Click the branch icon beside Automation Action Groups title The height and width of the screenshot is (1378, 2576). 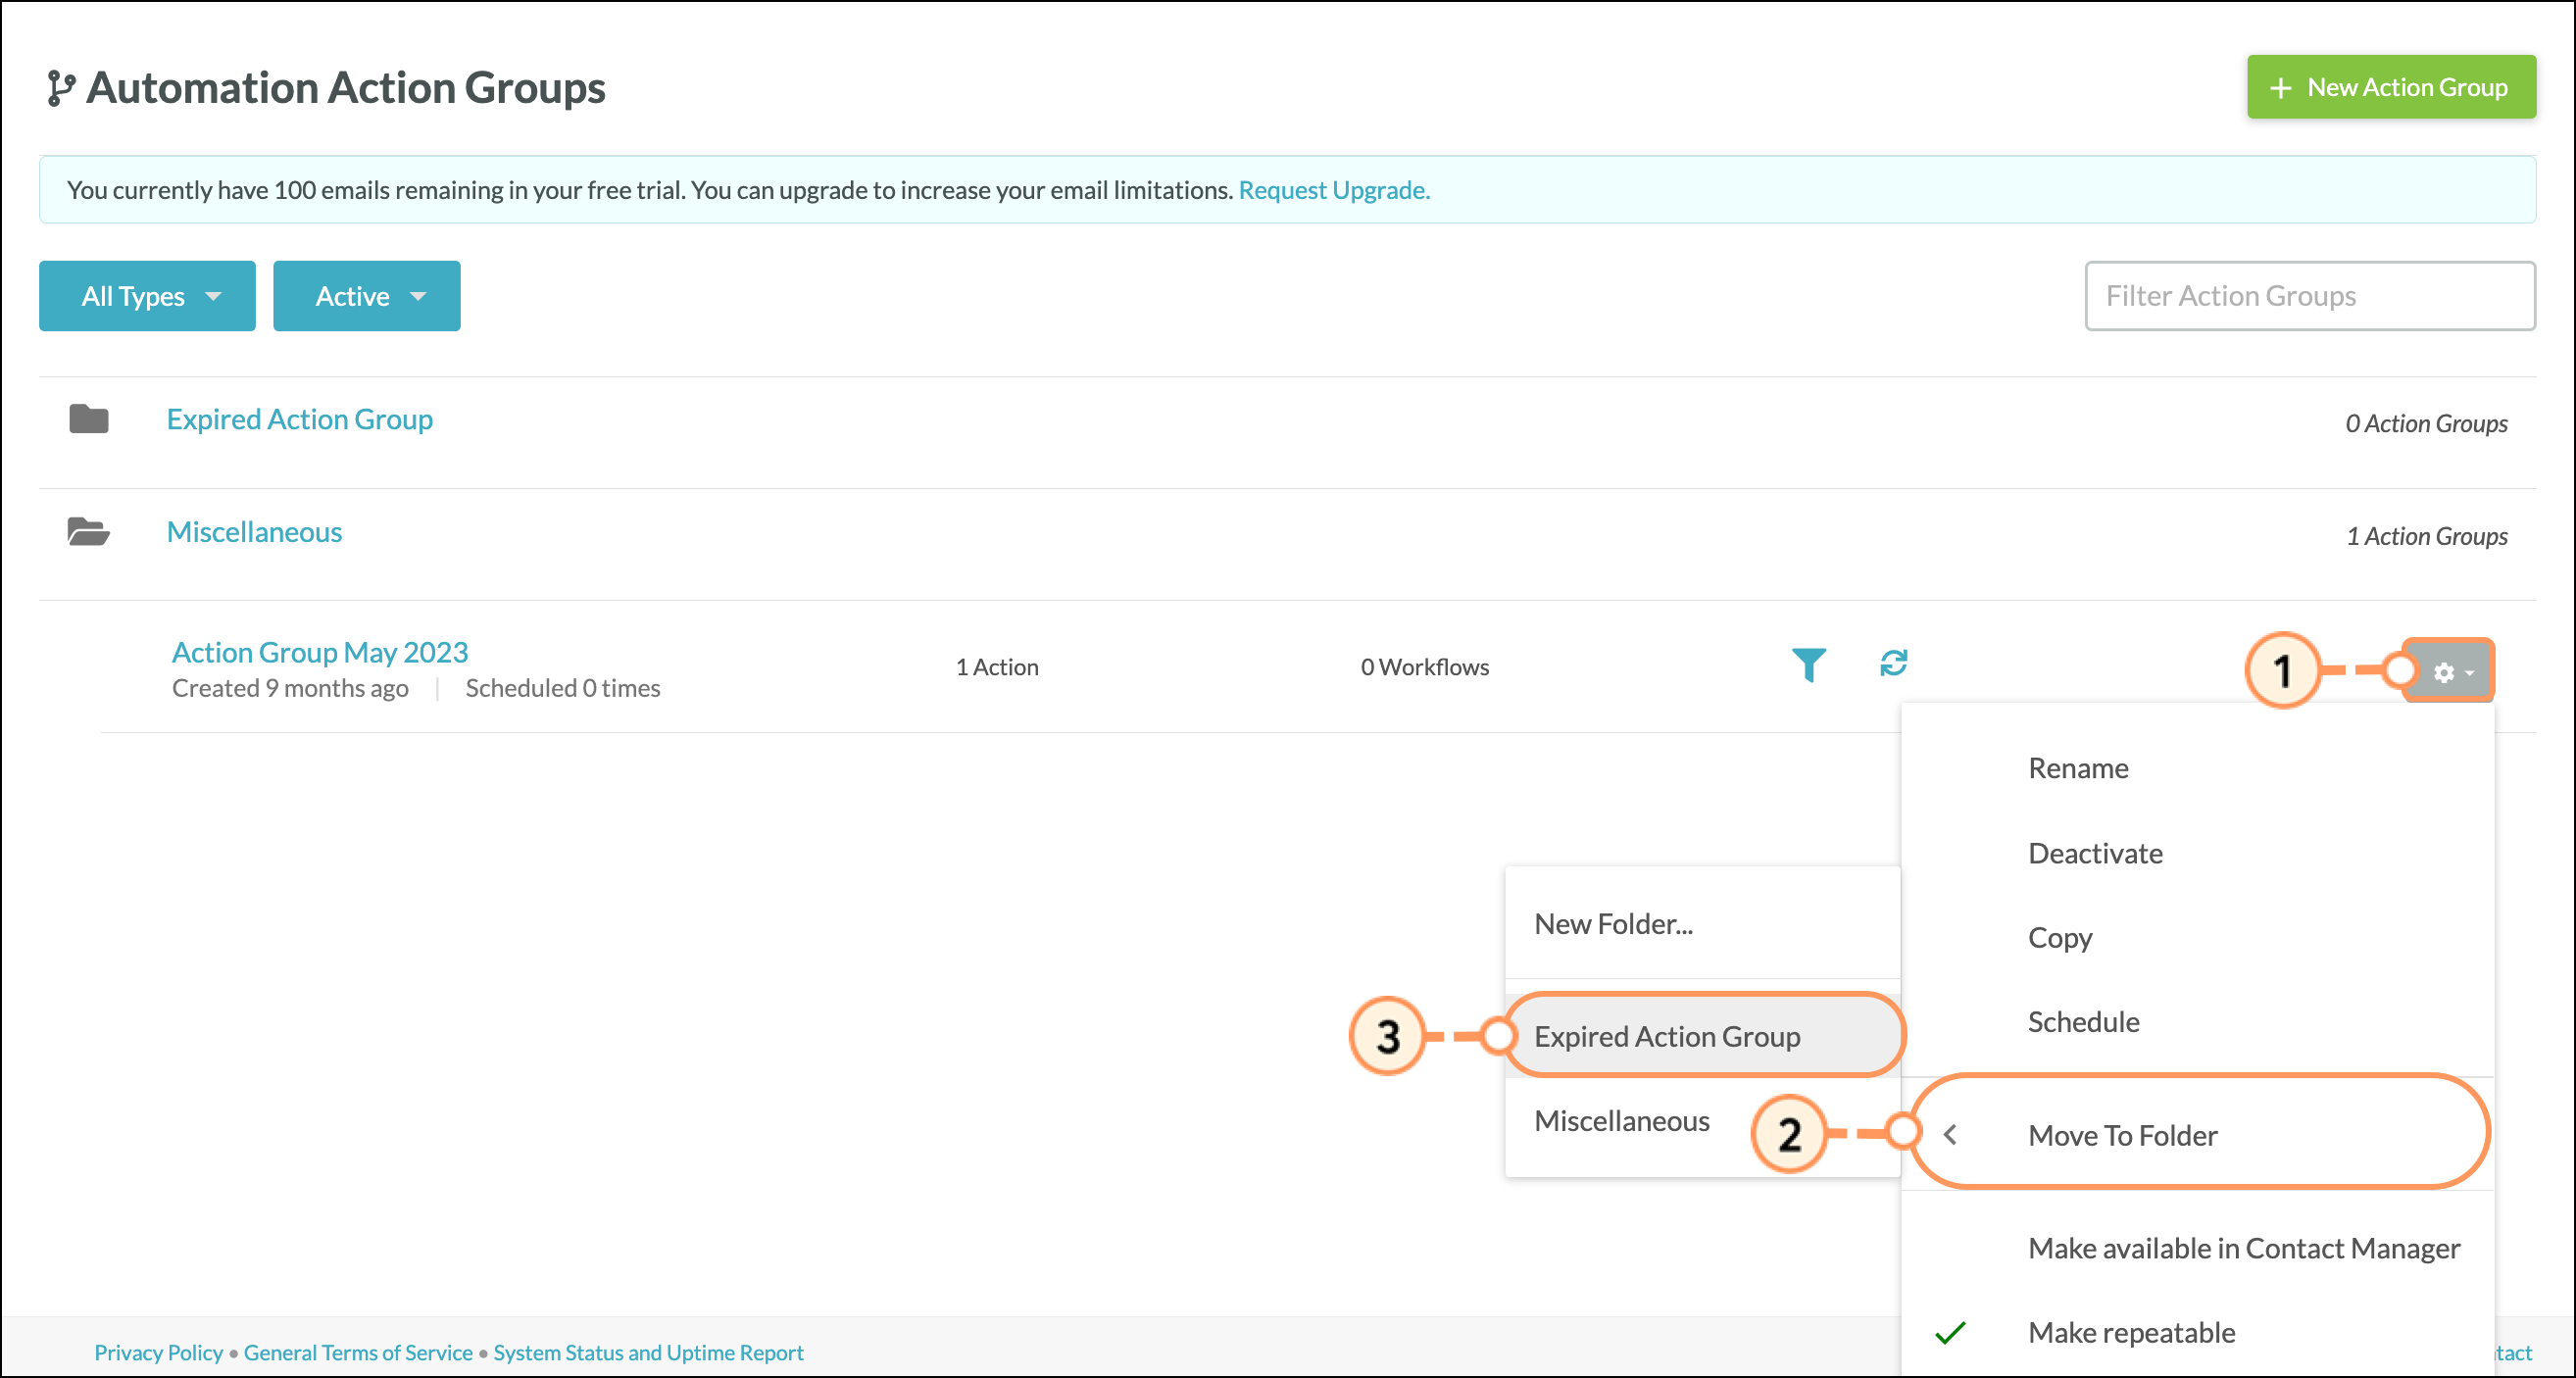pos(61,88)
